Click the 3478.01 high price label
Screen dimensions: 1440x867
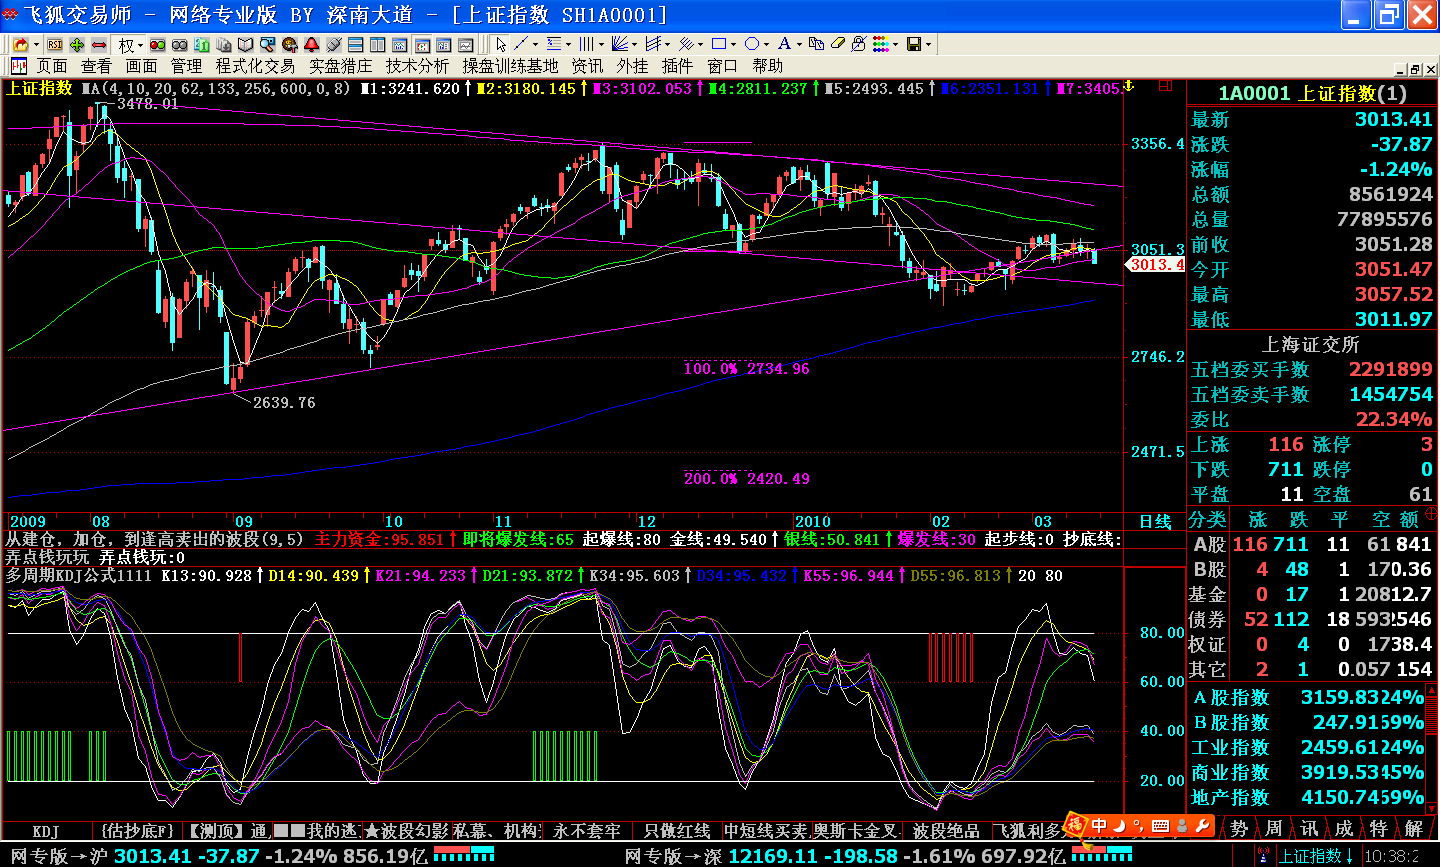(148, 103)
